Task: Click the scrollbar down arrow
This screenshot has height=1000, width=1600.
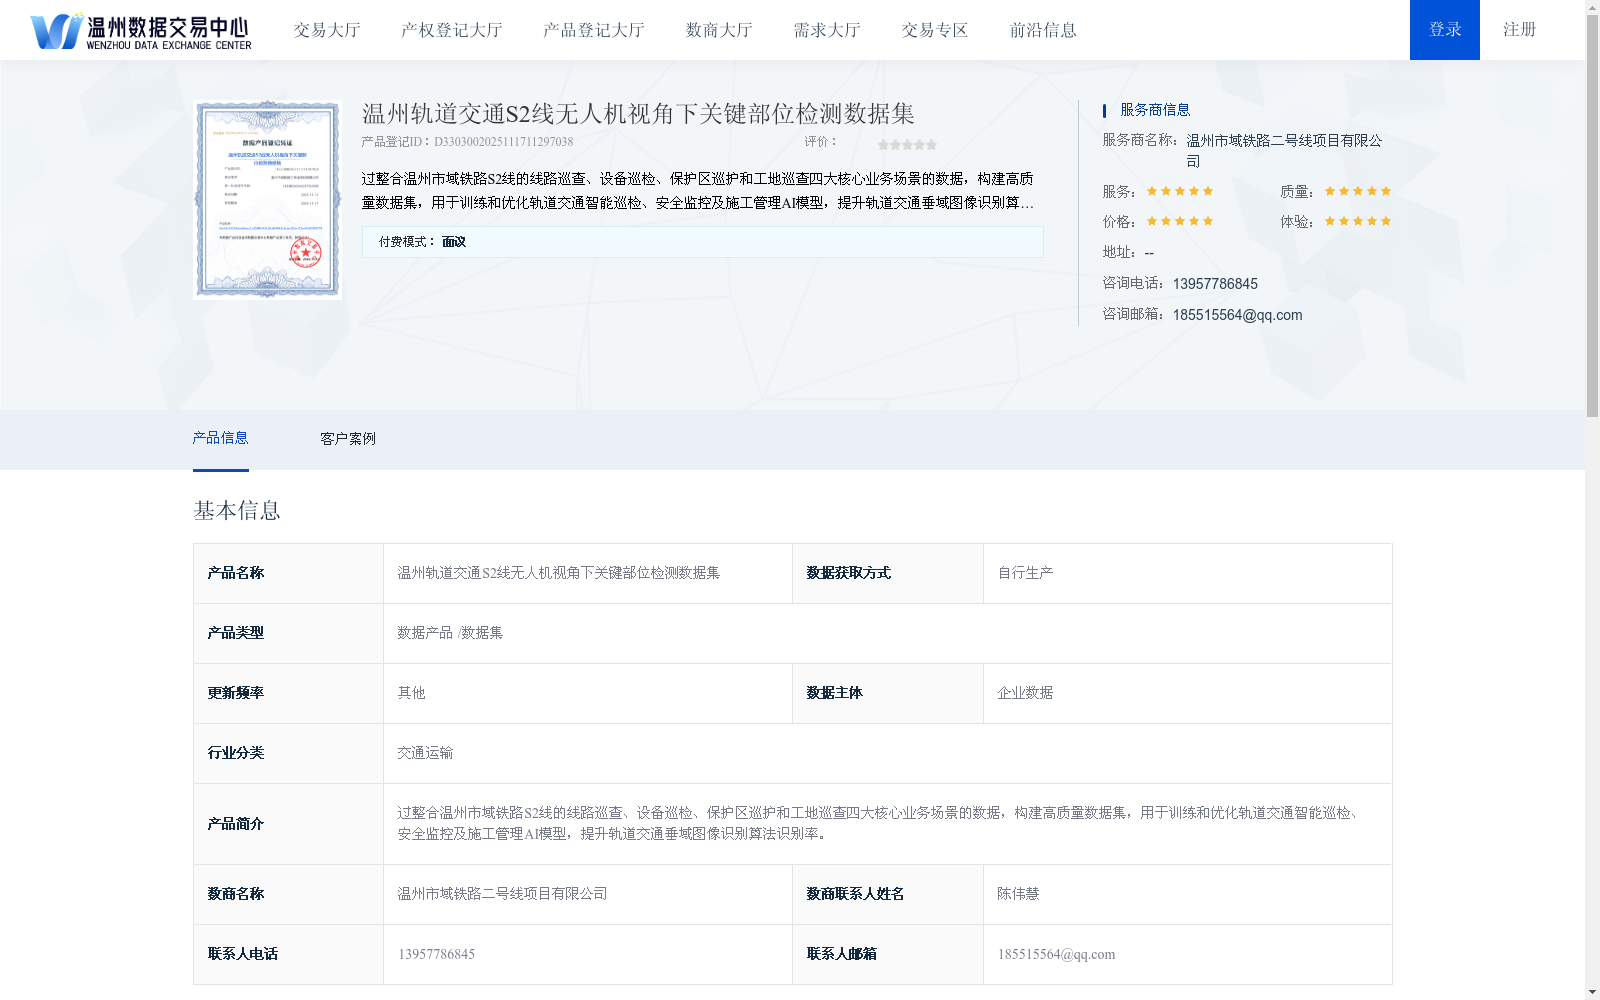Action: [1592, 992]
